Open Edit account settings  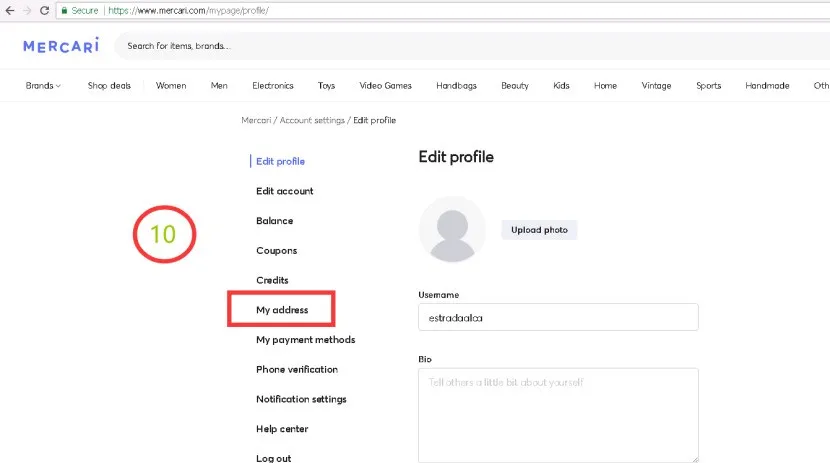(285, 191)
